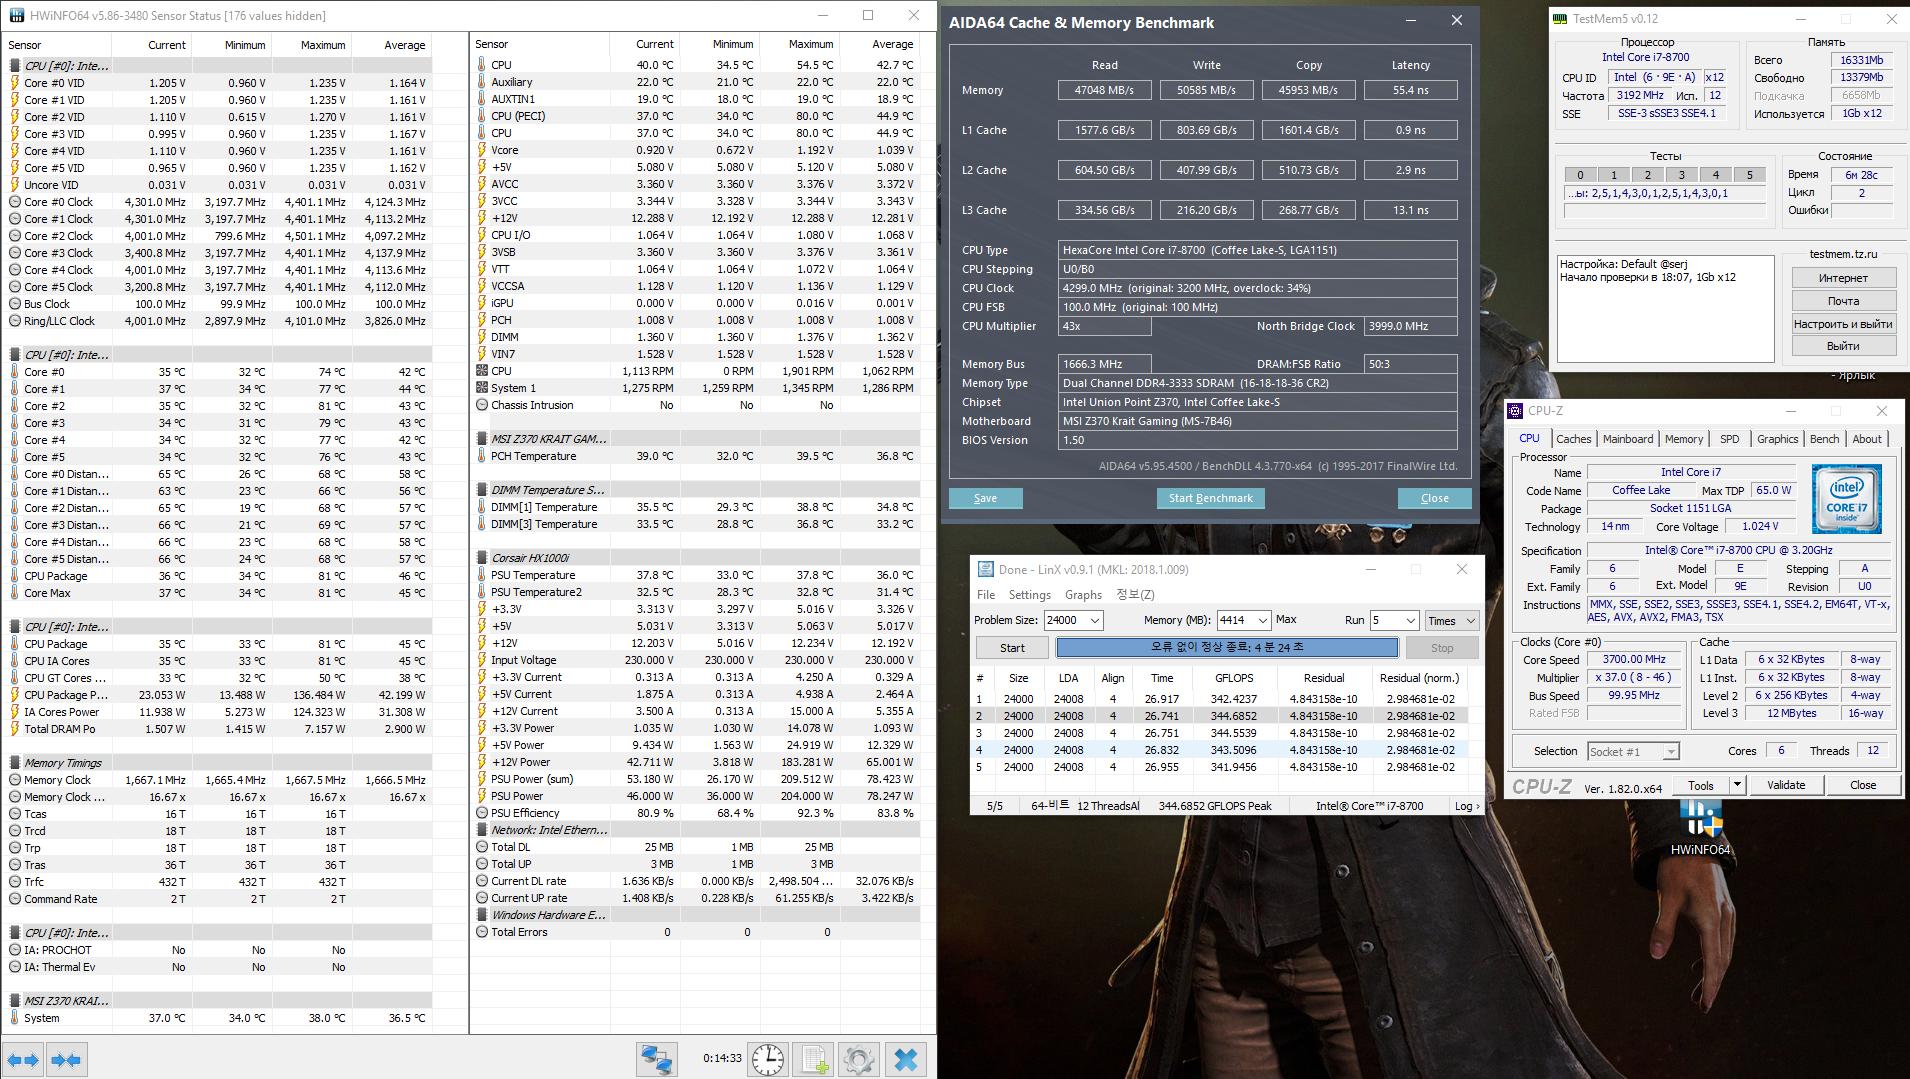
Task: Click Core #0 Clock sensor icon
Action: click(x=15, y=202)
